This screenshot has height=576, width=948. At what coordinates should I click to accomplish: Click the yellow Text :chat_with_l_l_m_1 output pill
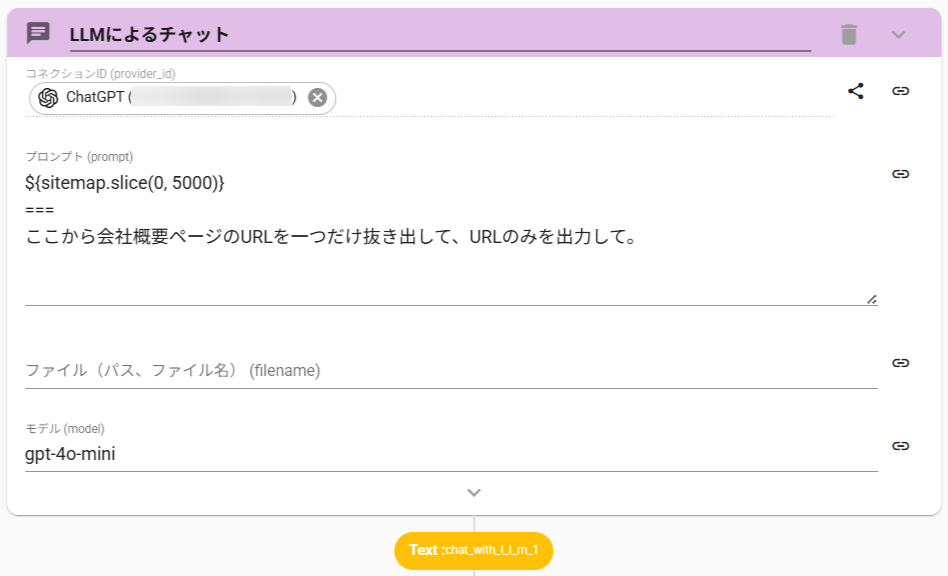474,550
